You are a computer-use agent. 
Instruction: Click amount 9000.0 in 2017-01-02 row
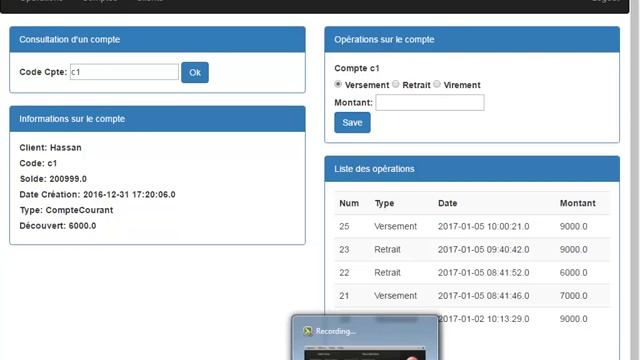[573, 319]
